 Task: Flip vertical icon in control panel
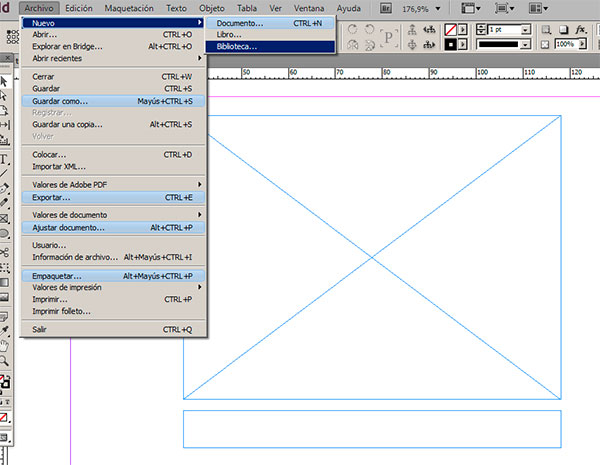[370, 45]
